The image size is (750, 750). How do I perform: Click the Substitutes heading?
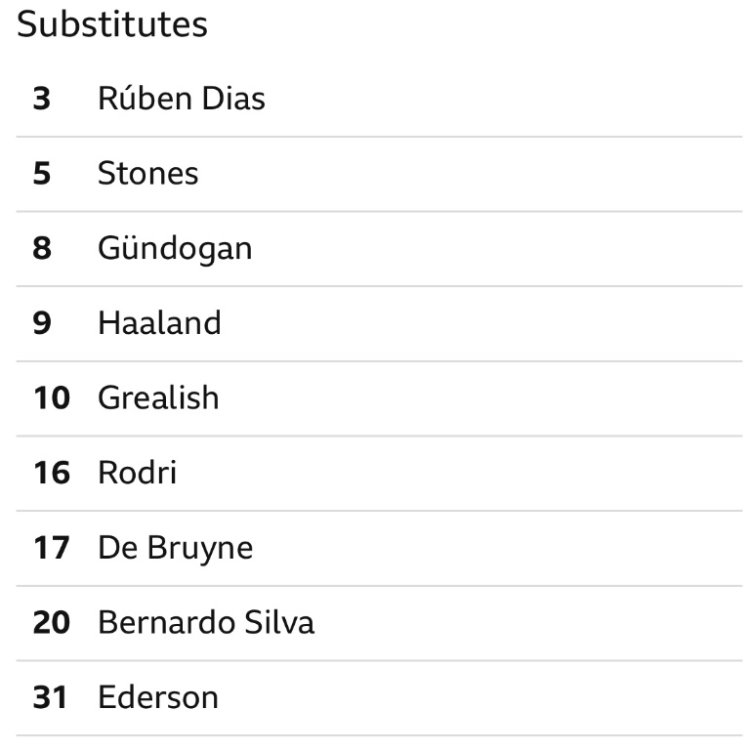tap(112, 25)
